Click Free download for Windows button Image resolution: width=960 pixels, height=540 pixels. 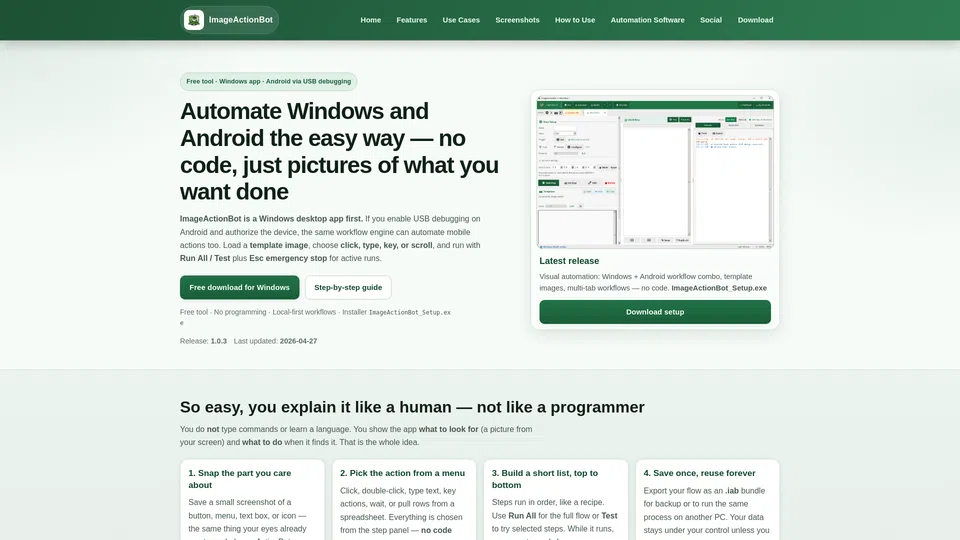coord(239,287)
